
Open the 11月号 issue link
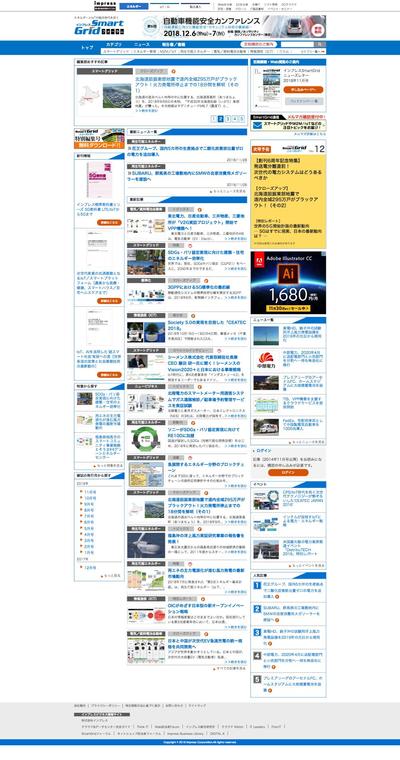click(x=90, y=492)
